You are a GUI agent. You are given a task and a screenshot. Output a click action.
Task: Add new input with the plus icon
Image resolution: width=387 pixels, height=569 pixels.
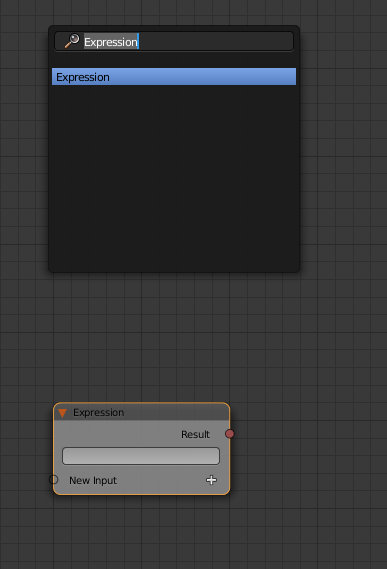[x=211, y=480]
